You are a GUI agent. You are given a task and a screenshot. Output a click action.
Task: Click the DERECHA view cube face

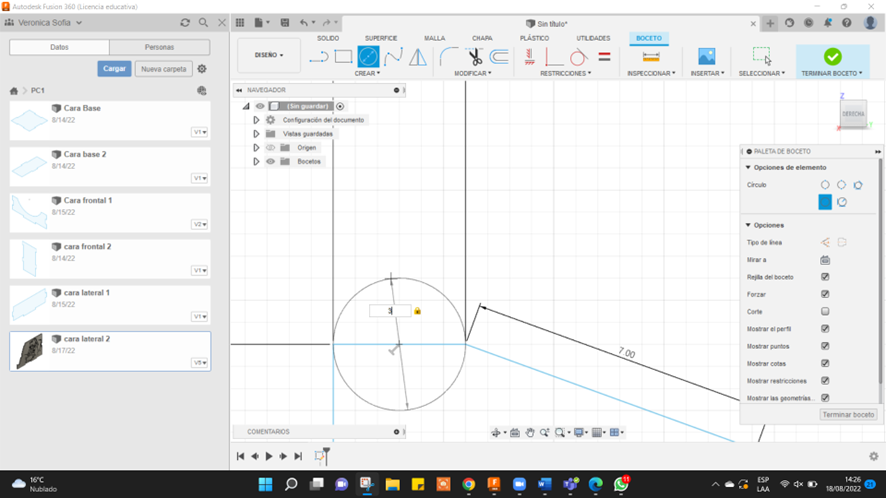pos(853,114)
